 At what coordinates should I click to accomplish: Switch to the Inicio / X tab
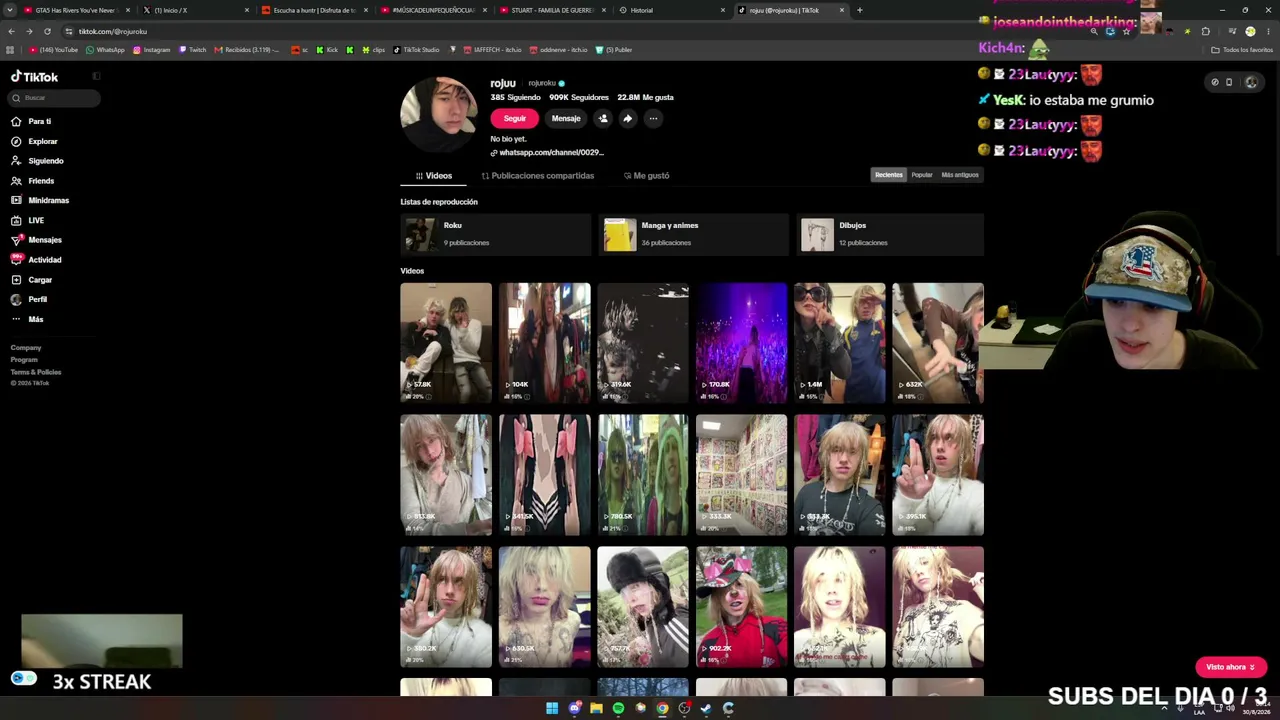tap(195, 10)
